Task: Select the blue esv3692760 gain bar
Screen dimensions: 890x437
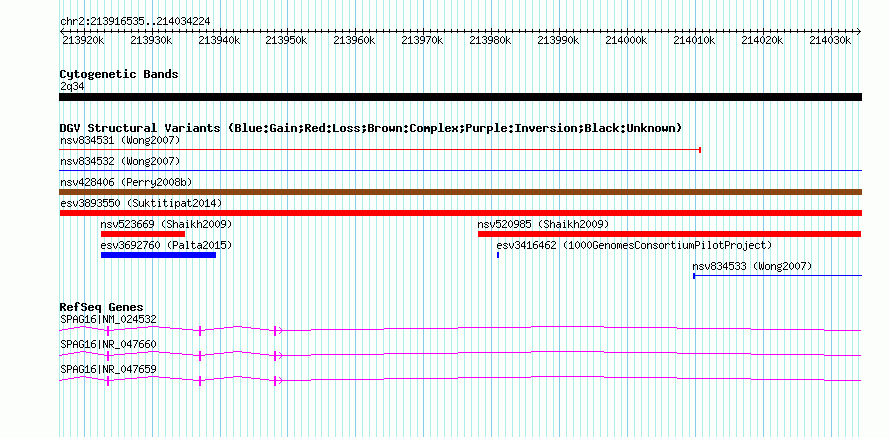Action: (x=158, y=255)
